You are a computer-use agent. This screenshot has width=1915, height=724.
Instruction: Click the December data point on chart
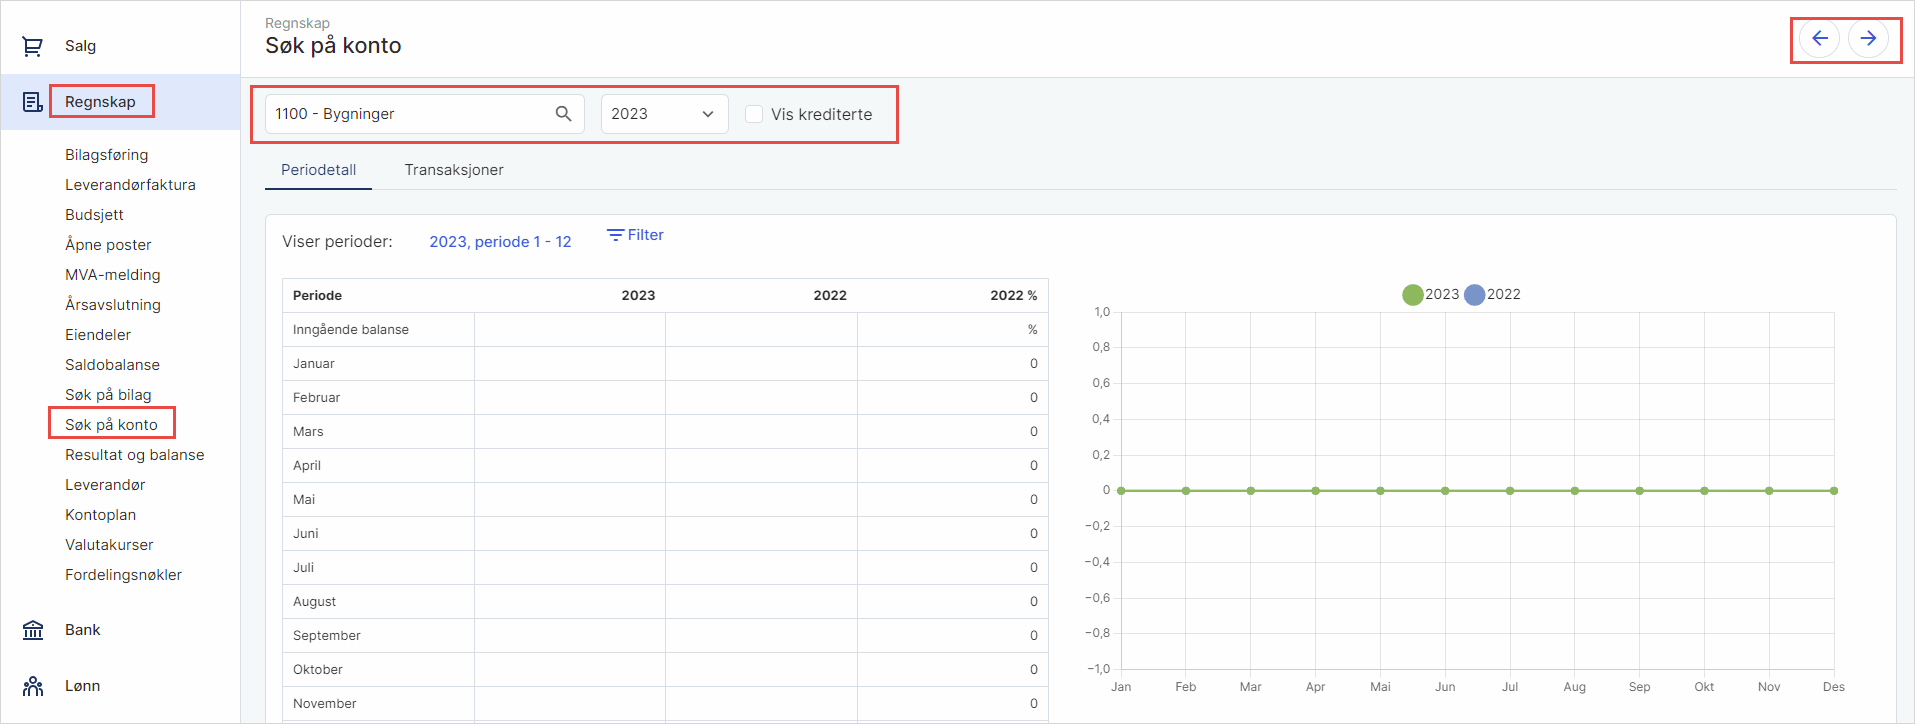(1833, 491)
